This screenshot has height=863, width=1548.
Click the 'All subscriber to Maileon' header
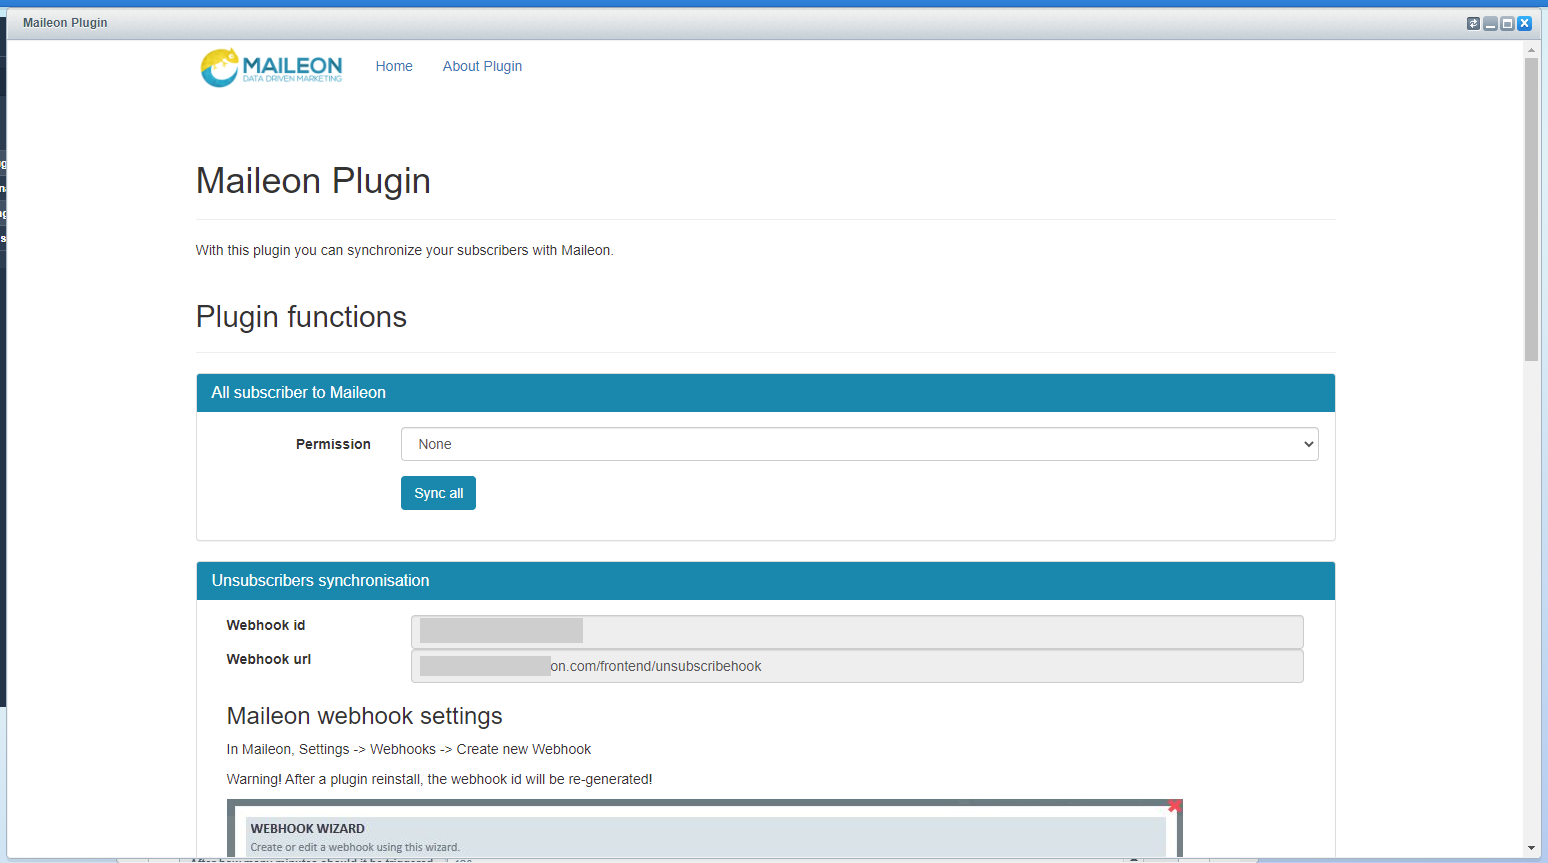tap(766, 393)
